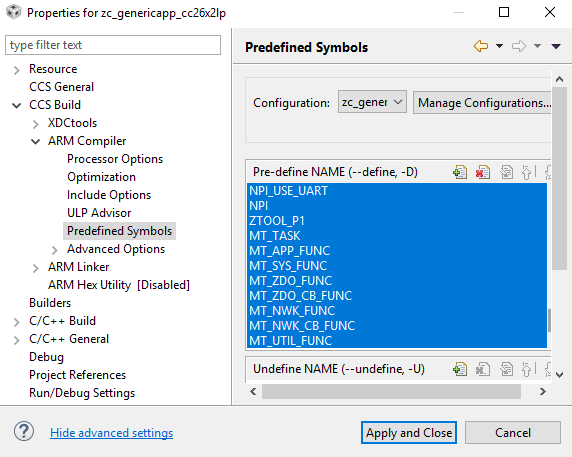572x457 pixels.
Task: Open the properties page view menu
Action: [556, 46]
